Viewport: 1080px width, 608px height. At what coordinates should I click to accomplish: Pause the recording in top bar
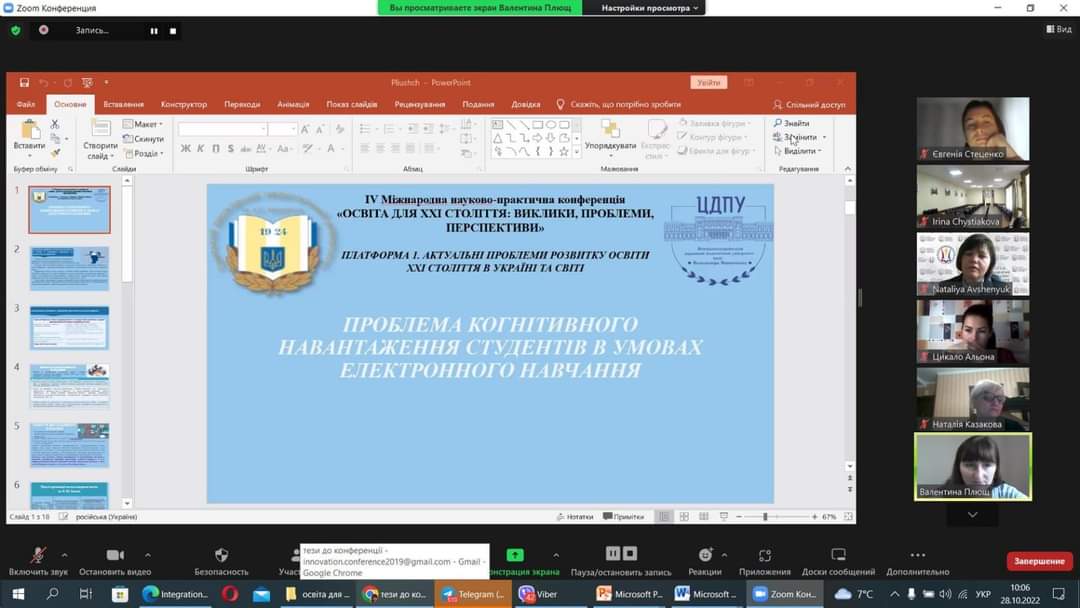(x=154, y=31)
